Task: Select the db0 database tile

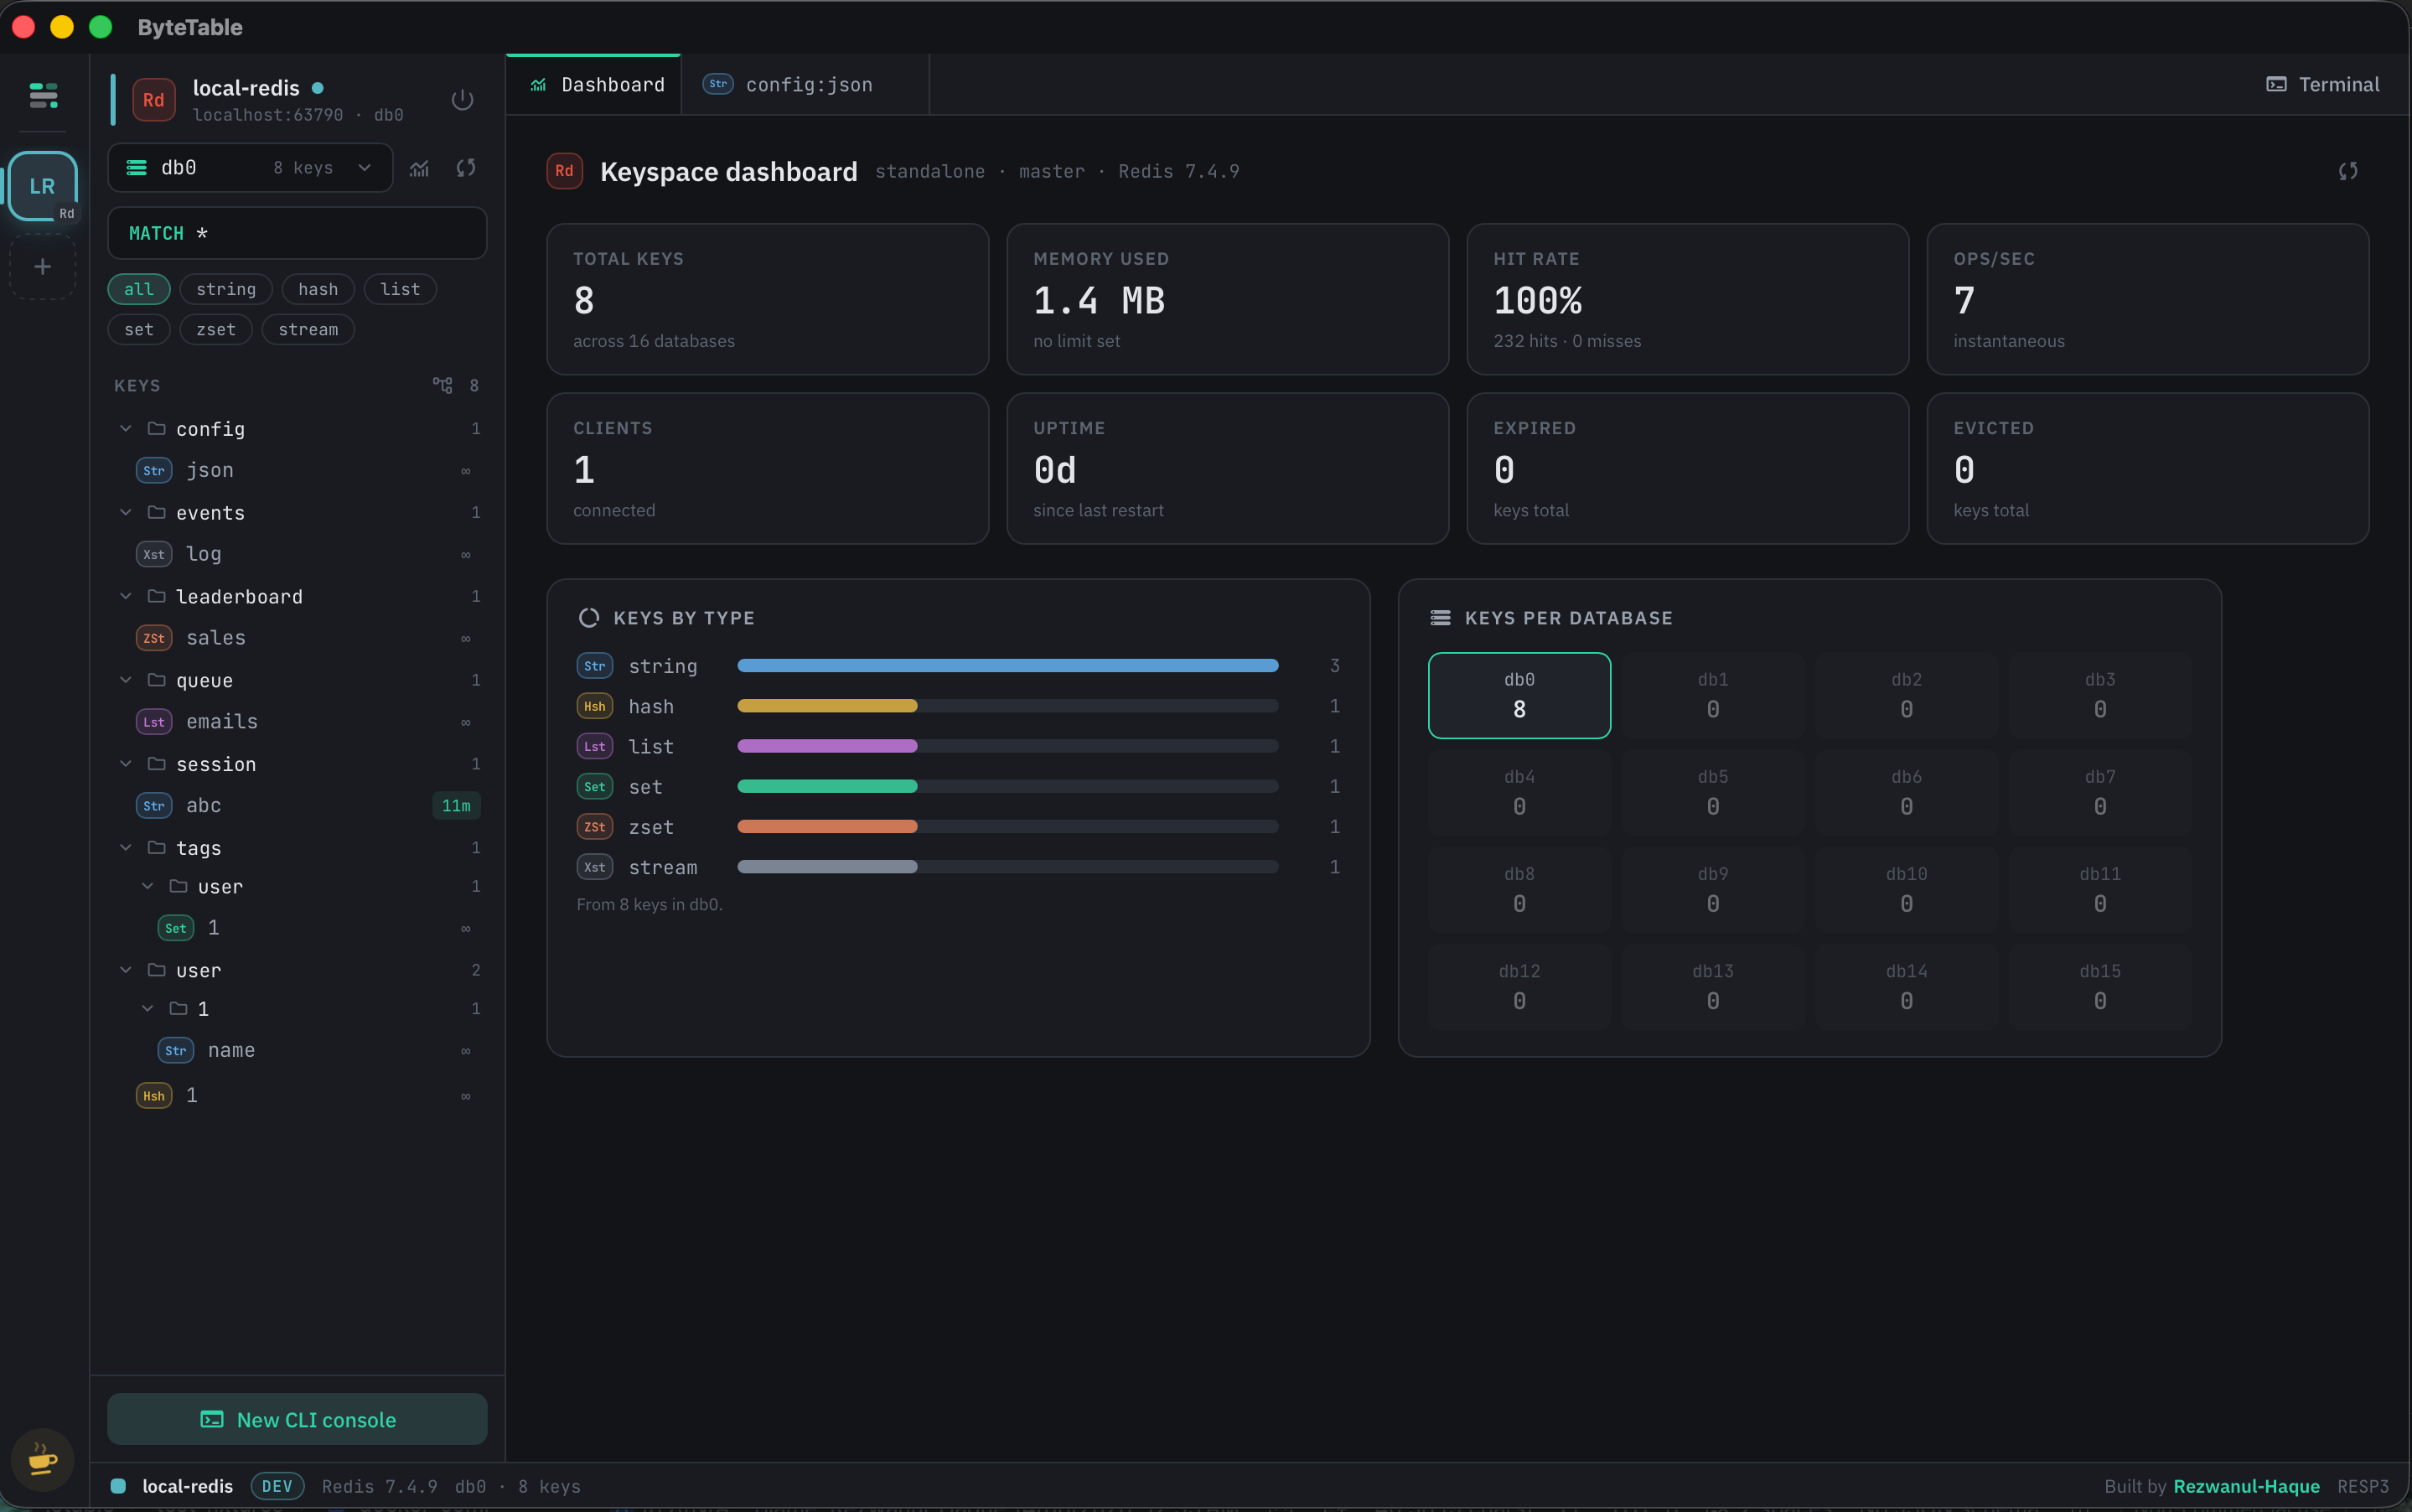Action: [1519, 695]
